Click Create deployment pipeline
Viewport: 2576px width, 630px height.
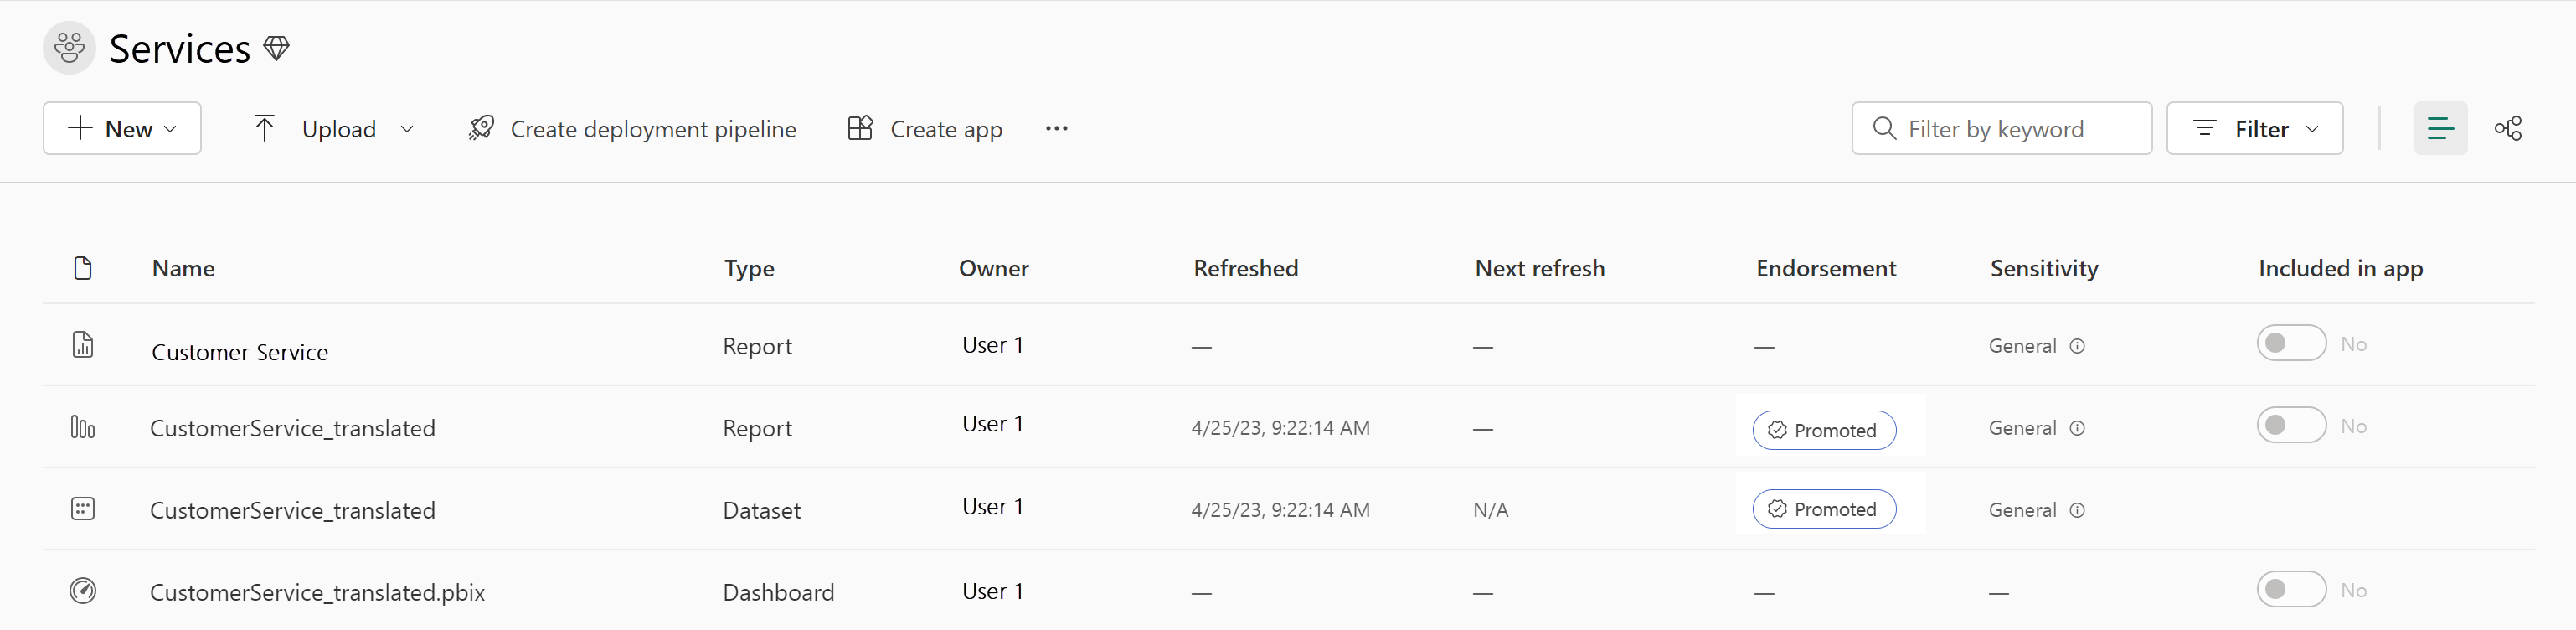[x=632, y=129]
